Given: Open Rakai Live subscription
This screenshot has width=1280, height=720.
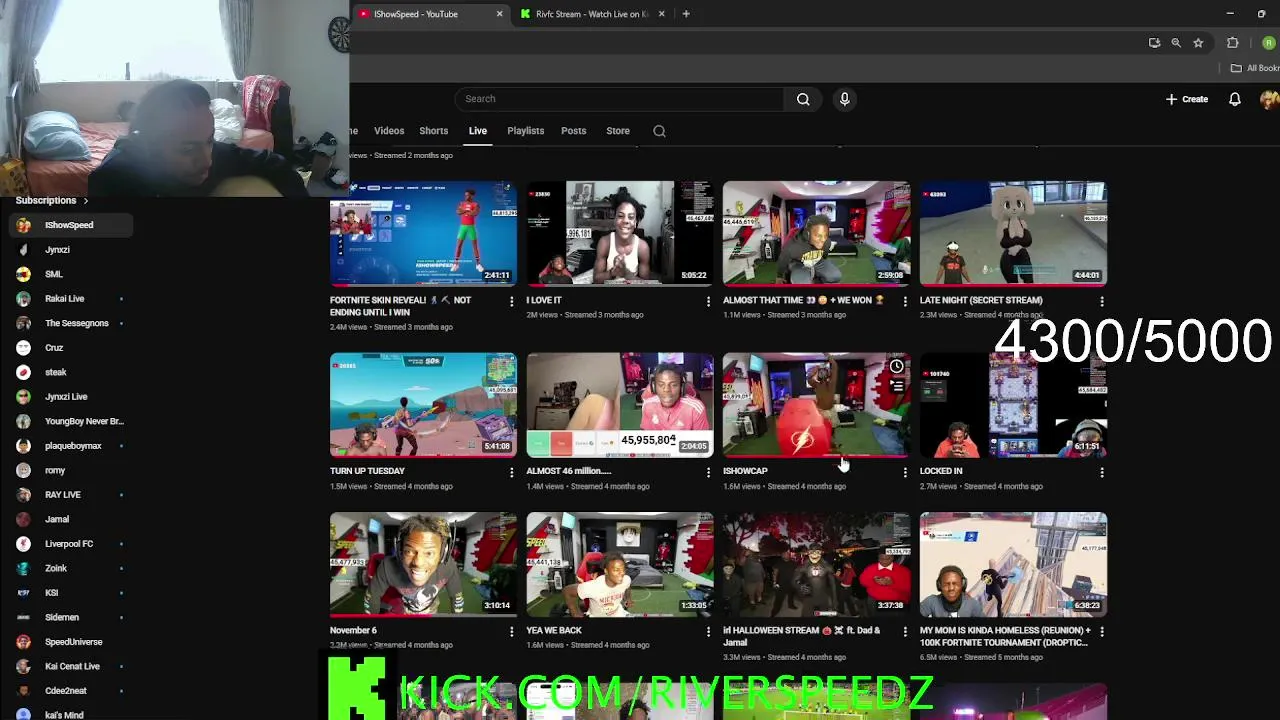Looking at the screenshot, I should point(69,299).
